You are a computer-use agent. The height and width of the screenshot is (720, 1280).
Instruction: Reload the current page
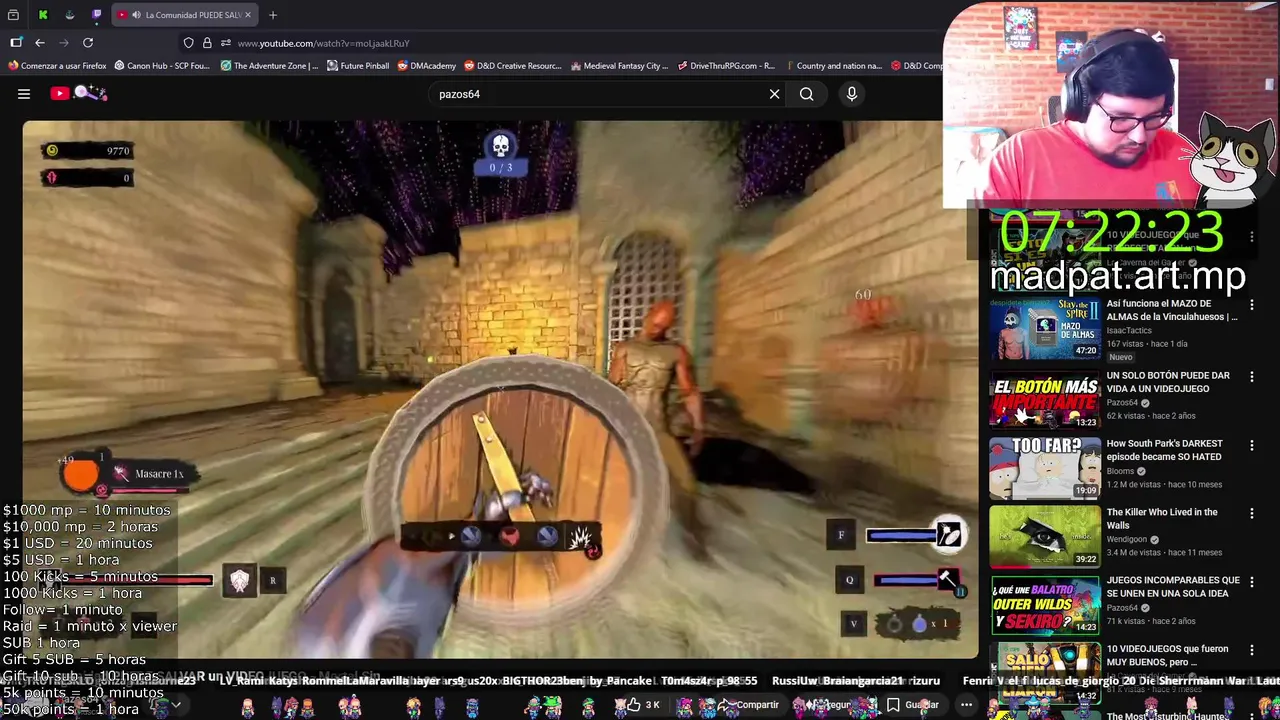(x=88, y=43)
